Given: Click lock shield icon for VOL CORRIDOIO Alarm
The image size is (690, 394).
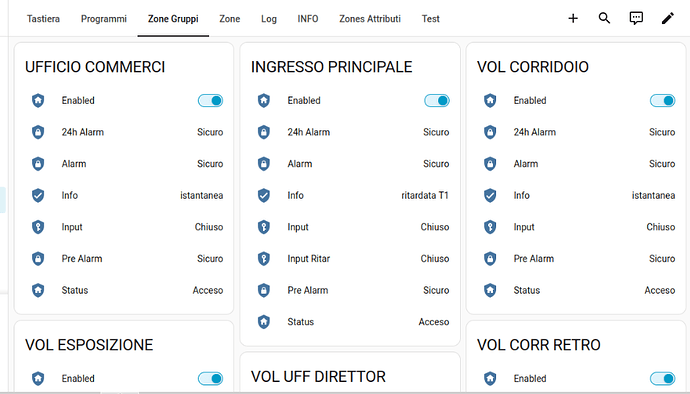Looking at the screenshot, I should [x=490, y=164].
